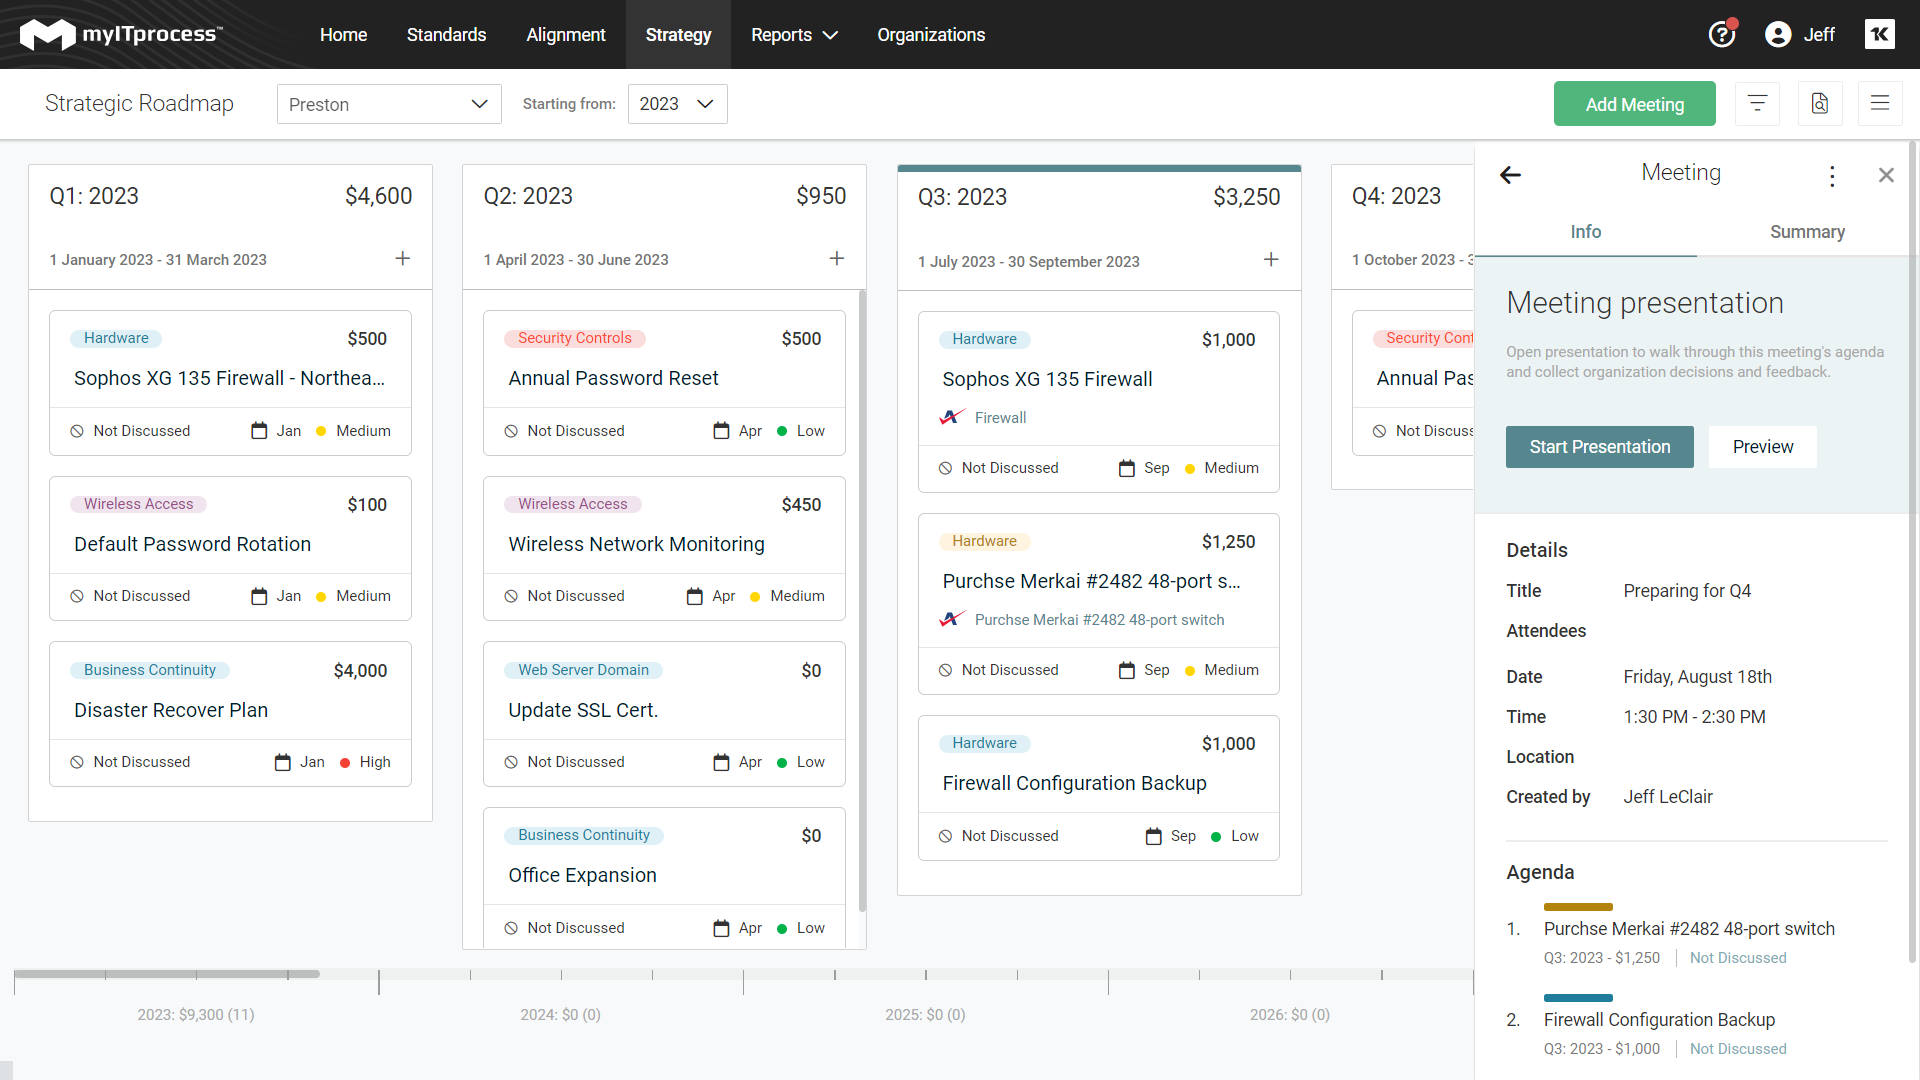
Task: Go back with the Meeting panel arrow
Action: (x=1510, y=175)
